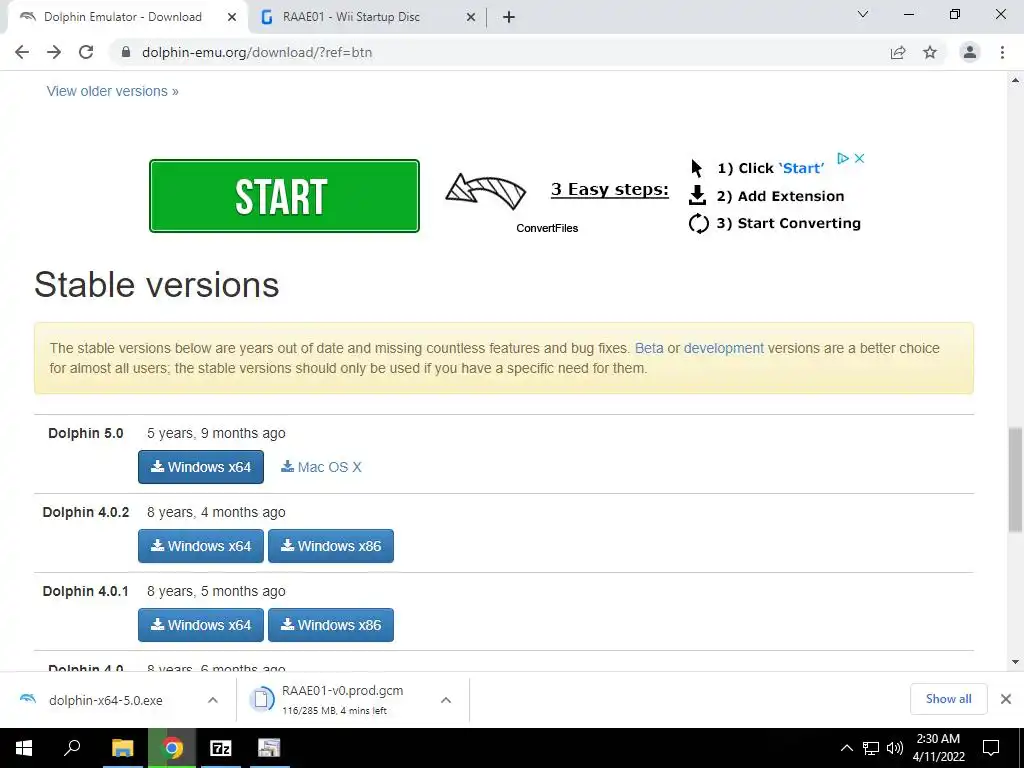The image size is (1024, 768).
Task: Open File Explorer from the taskbar
Action: click(122, 748)
